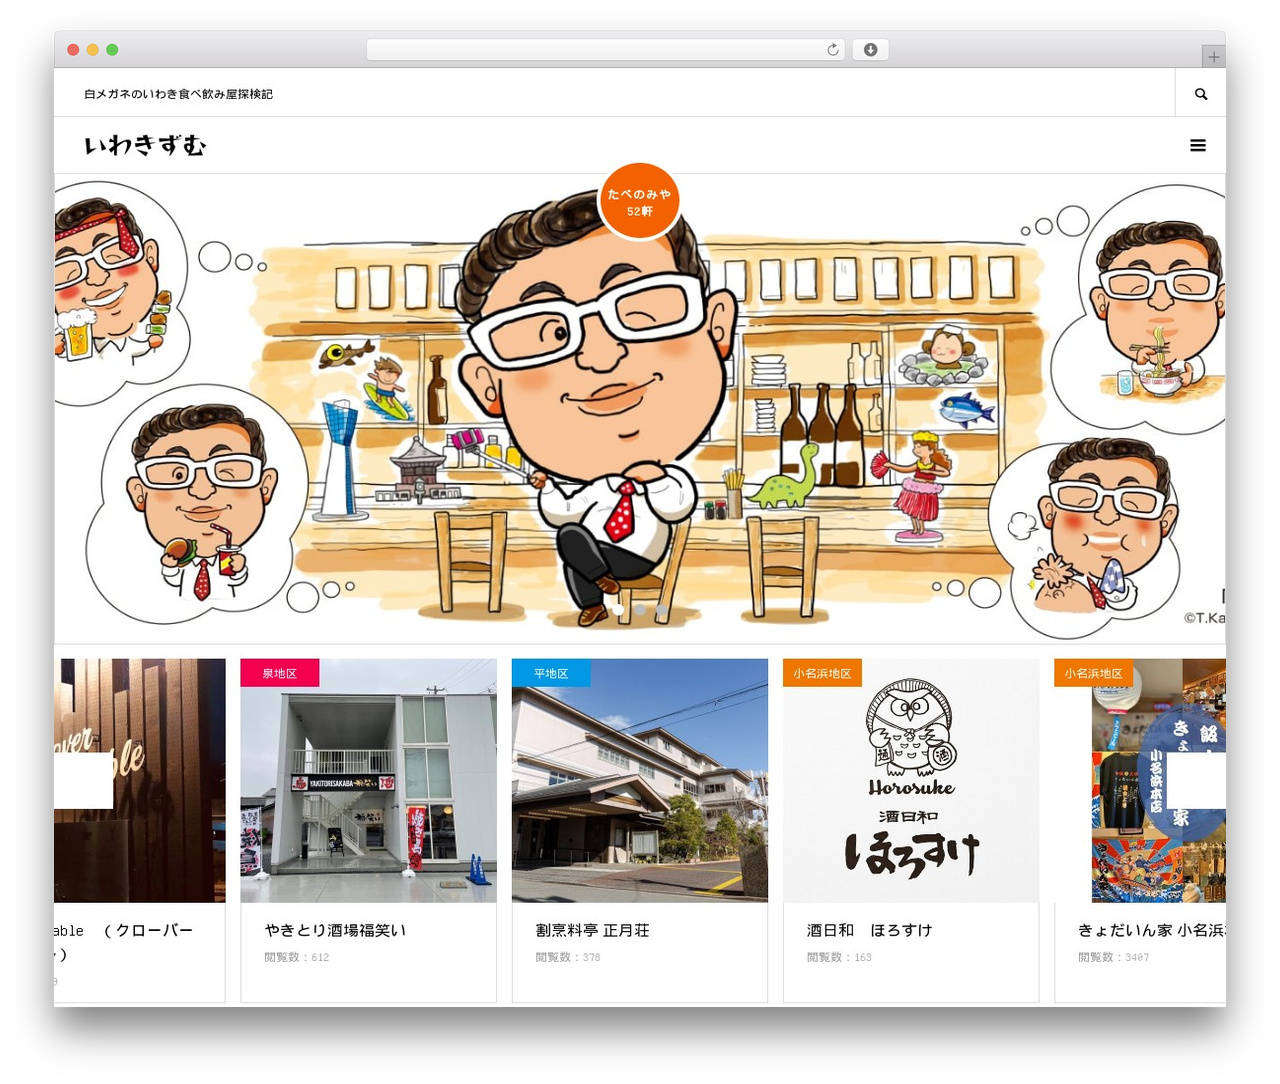Image resolution: width=1280 pixels, height=1084 pixels.
Task: Open the きょだいん家 card photo
Action: pos(1140,781)
